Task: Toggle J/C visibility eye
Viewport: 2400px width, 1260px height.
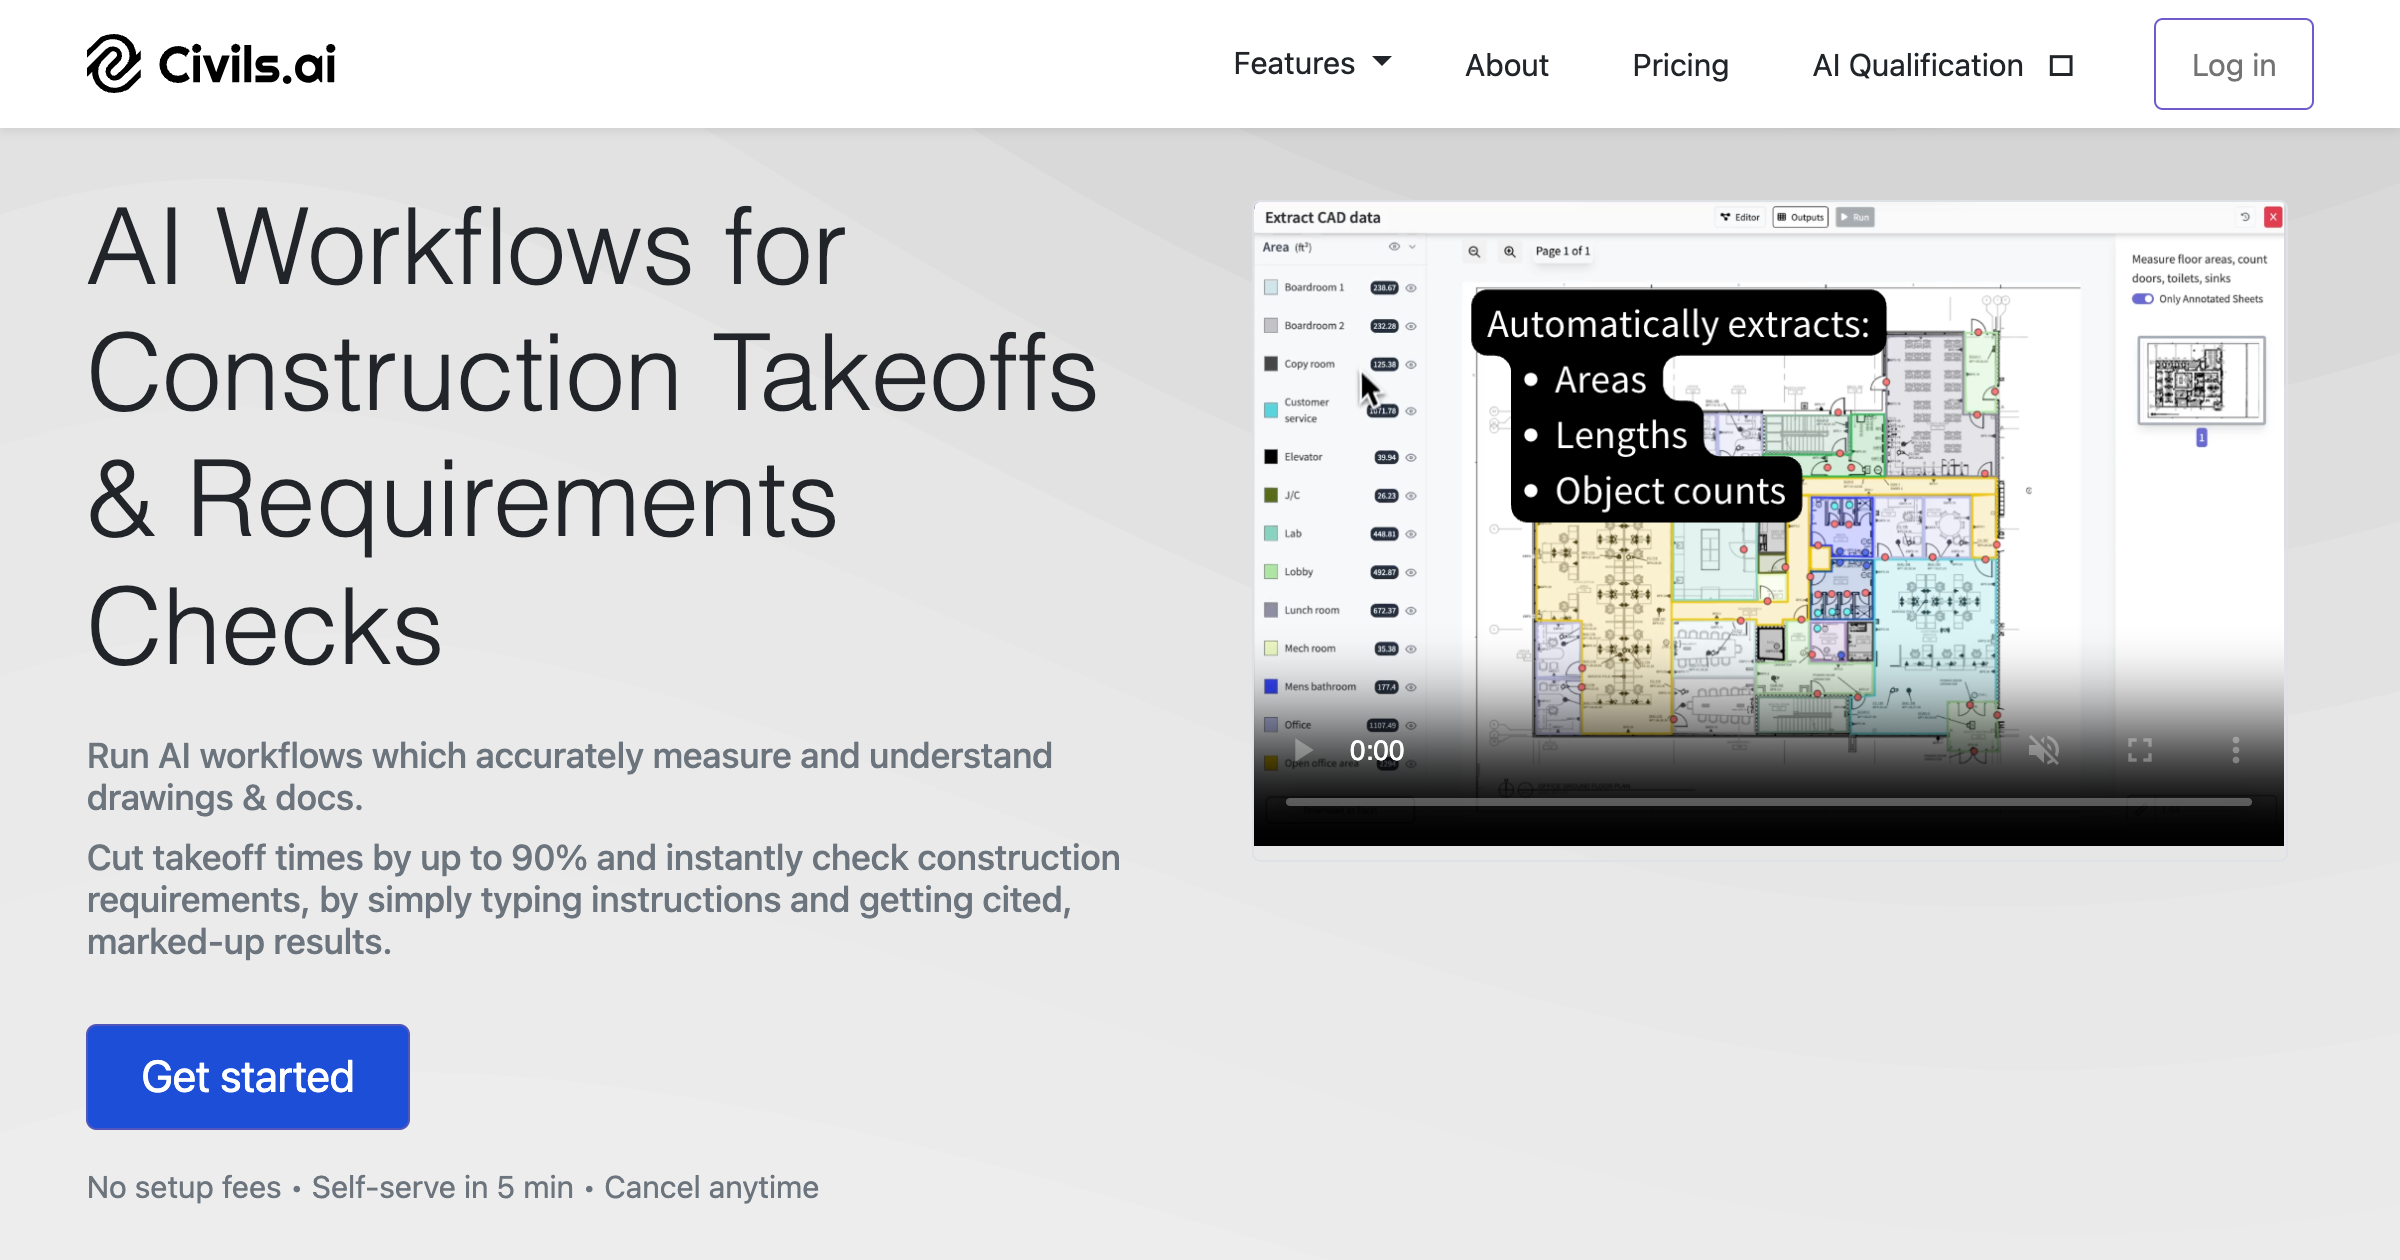Action: (1411, 496)
